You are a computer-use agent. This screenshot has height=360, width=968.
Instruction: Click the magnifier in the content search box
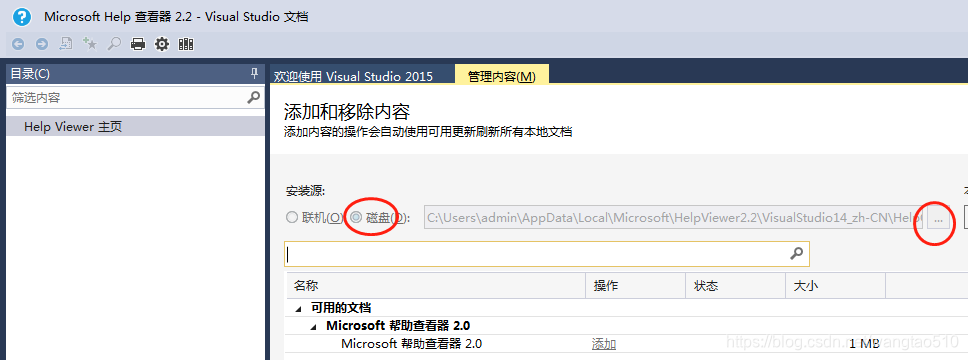pos(797,253)
